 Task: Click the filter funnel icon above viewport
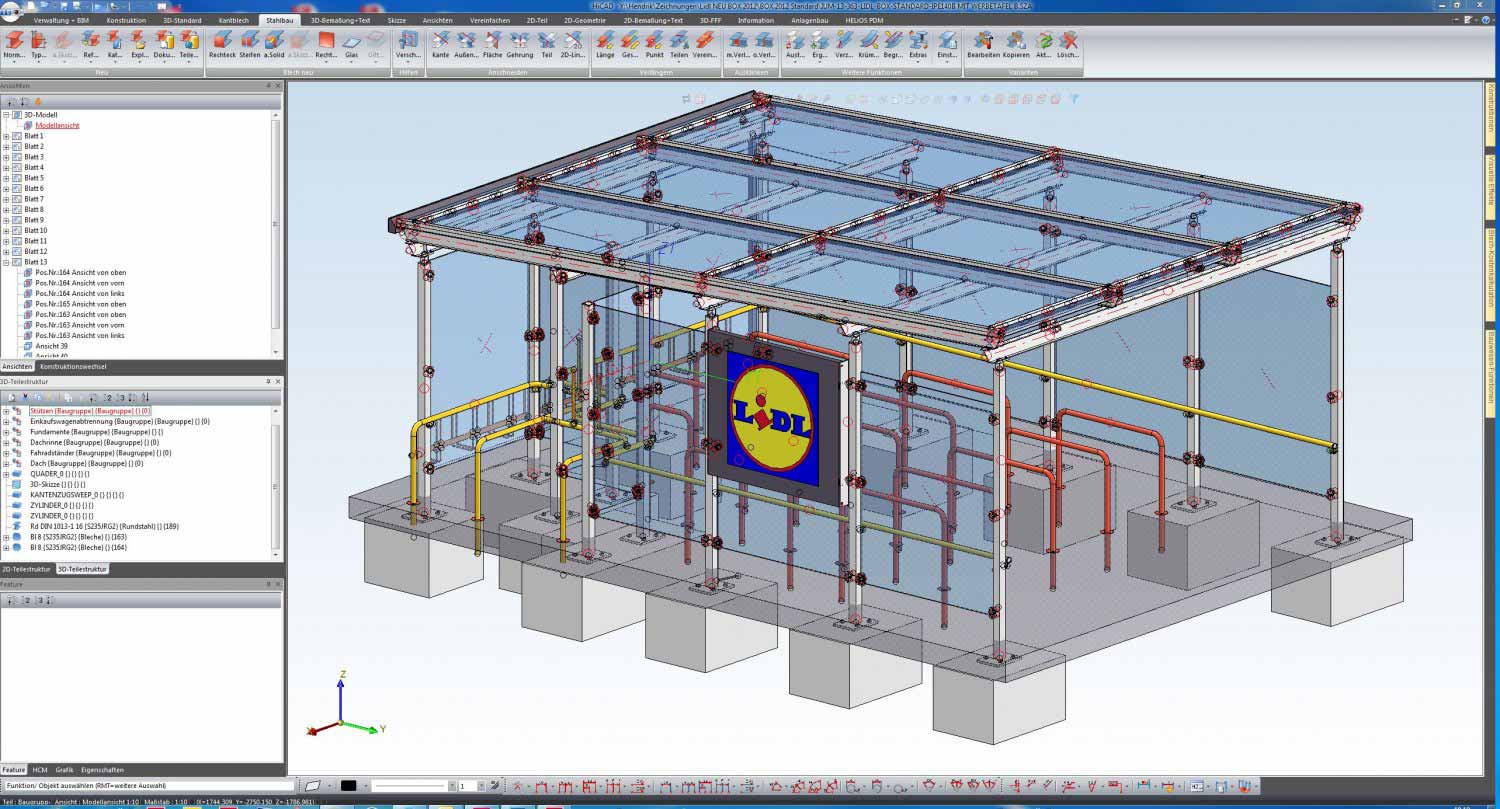coord(1073,99)
